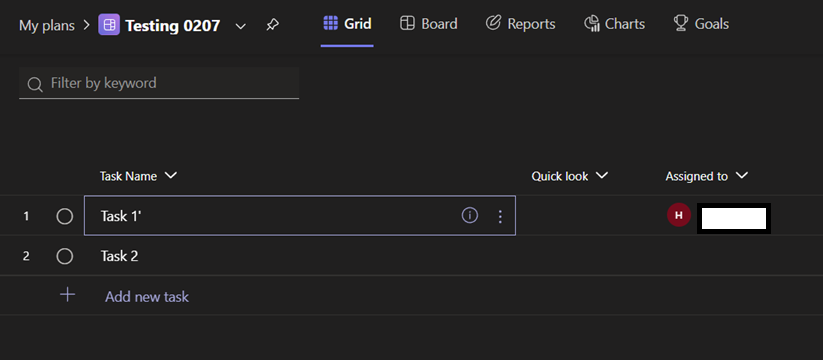Click the Testing 0207 plan title
Image resolution: width=823 pixels, height=360 pixels.
click(172, 25)
